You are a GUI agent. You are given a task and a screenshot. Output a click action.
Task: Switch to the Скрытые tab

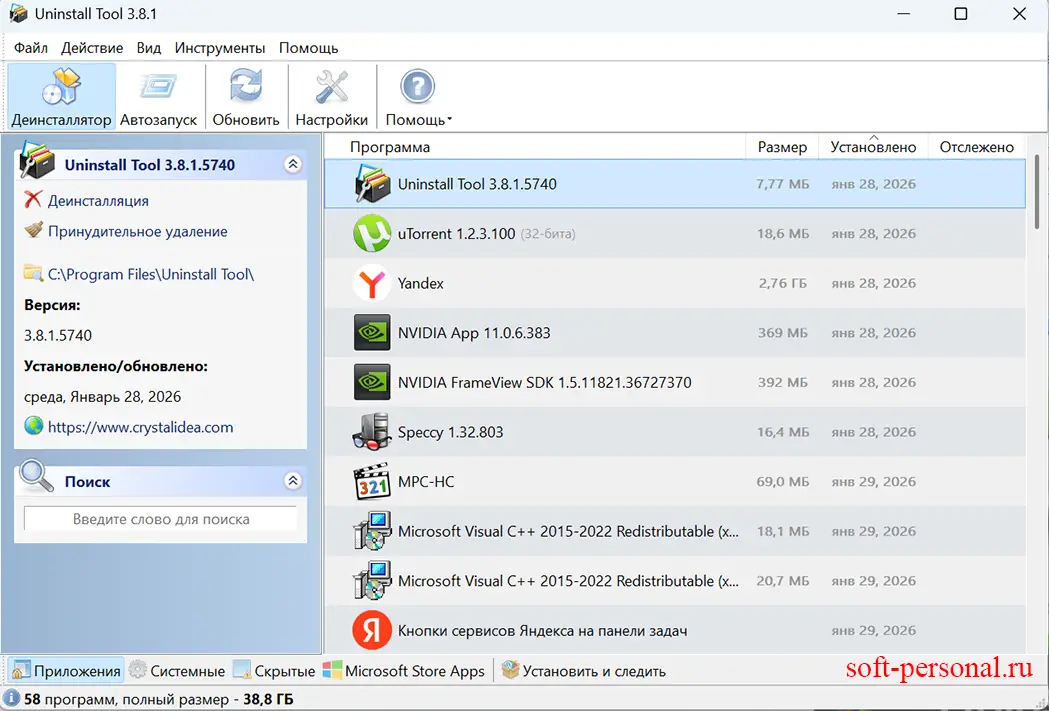pyautogui.click(x=274, y=671)
